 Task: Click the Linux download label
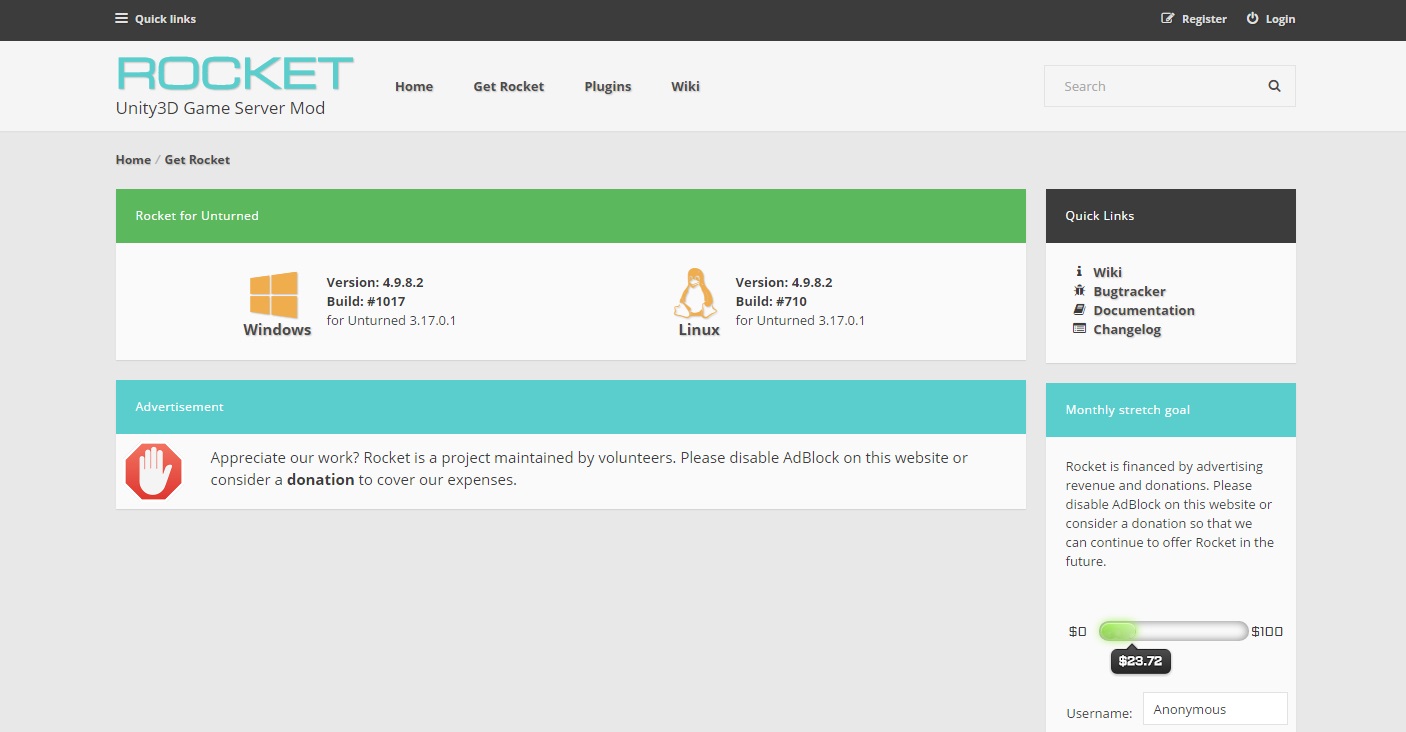tap(699, 330)
